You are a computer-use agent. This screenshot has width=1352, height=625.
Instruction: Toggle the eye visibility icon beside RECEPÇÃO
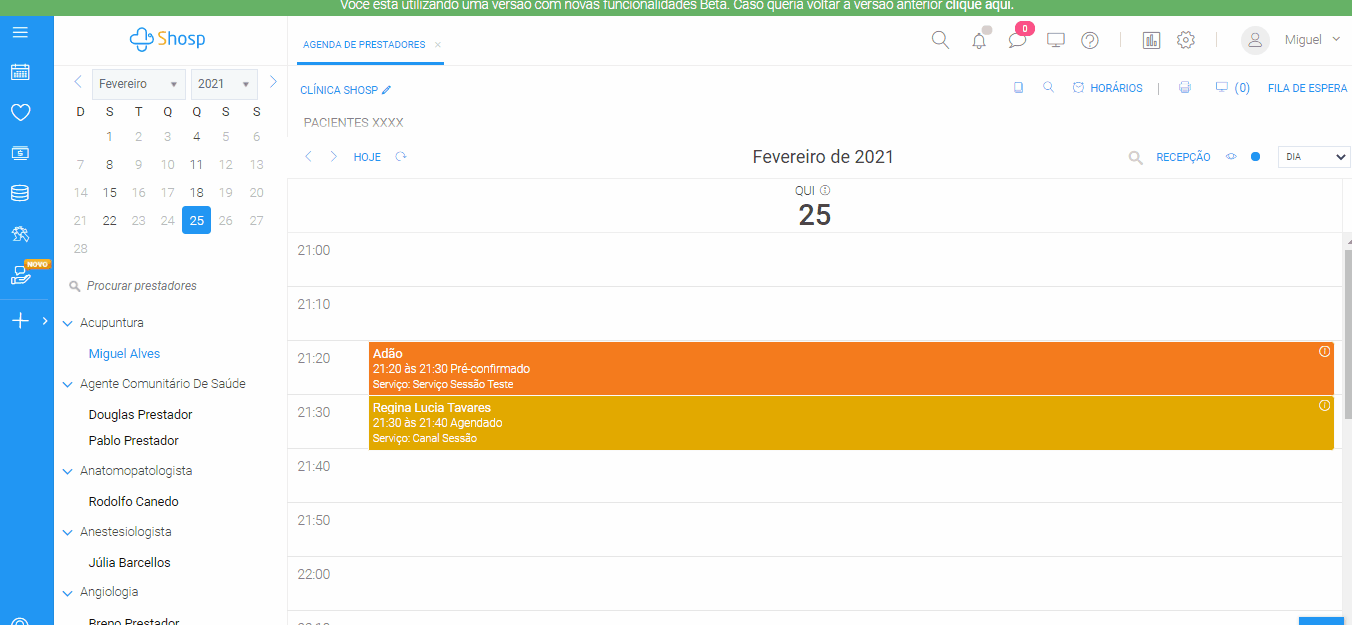1232,157
